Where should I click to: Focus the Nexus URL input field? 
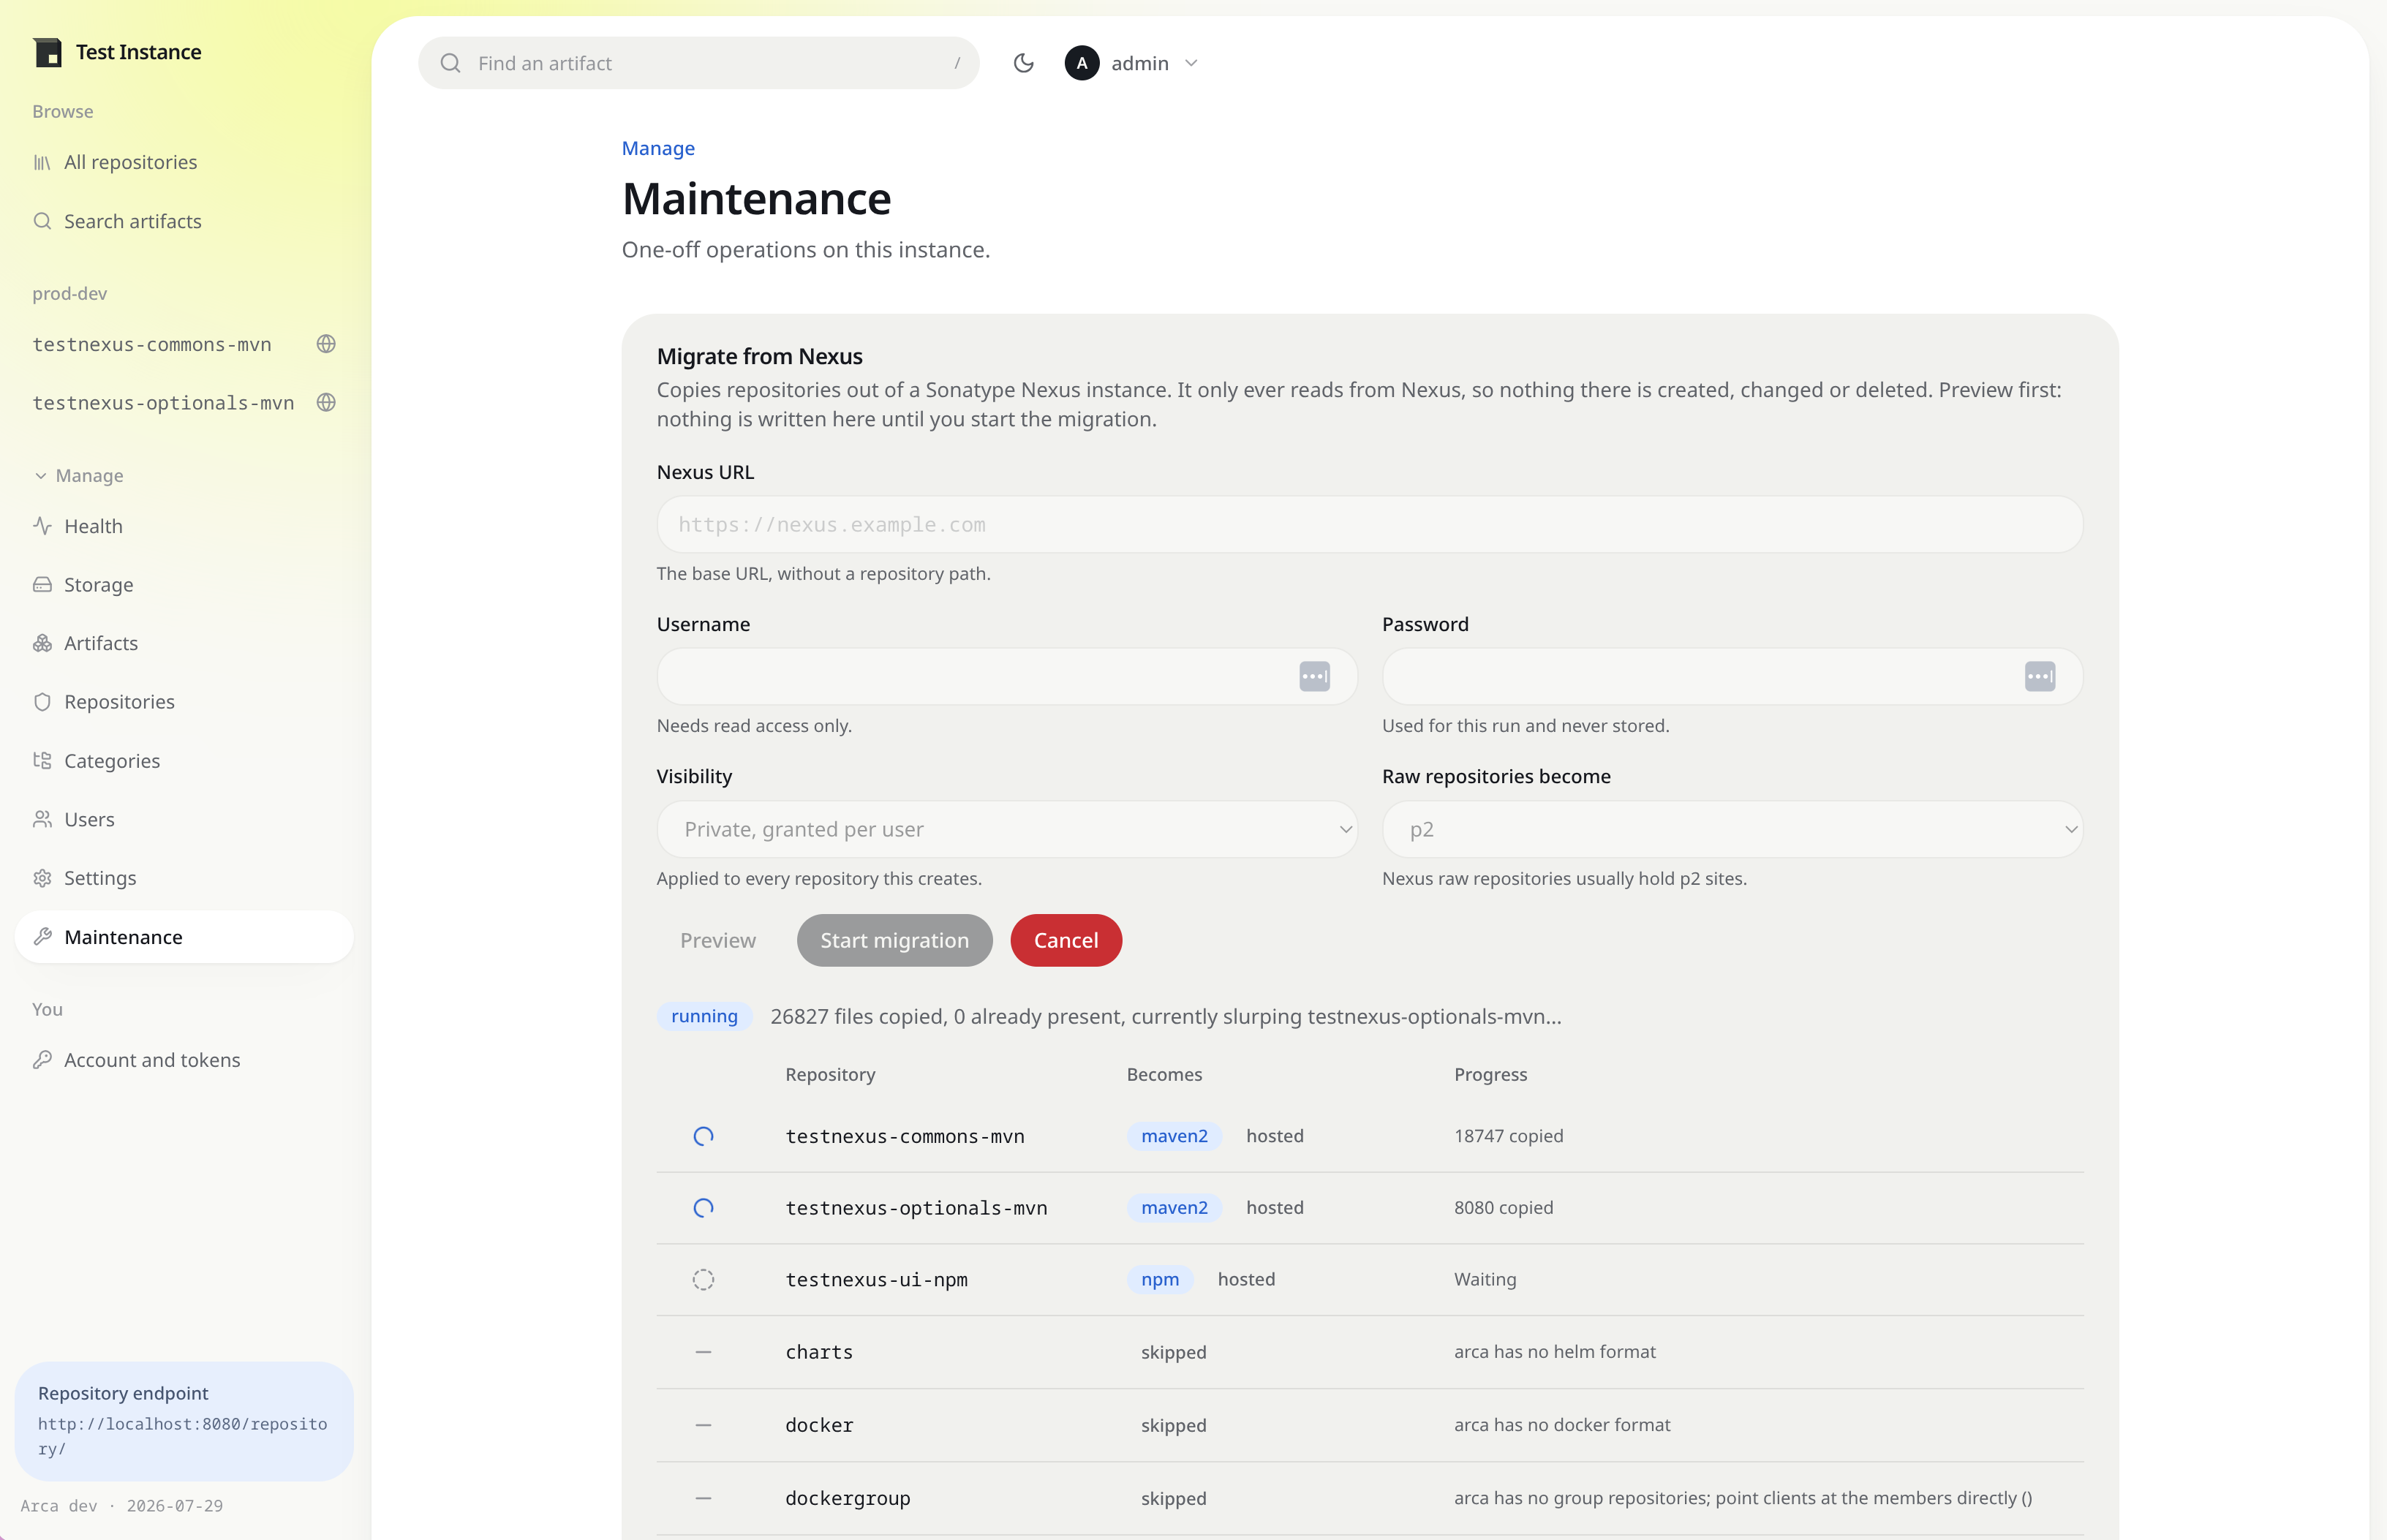point(1370,524)
